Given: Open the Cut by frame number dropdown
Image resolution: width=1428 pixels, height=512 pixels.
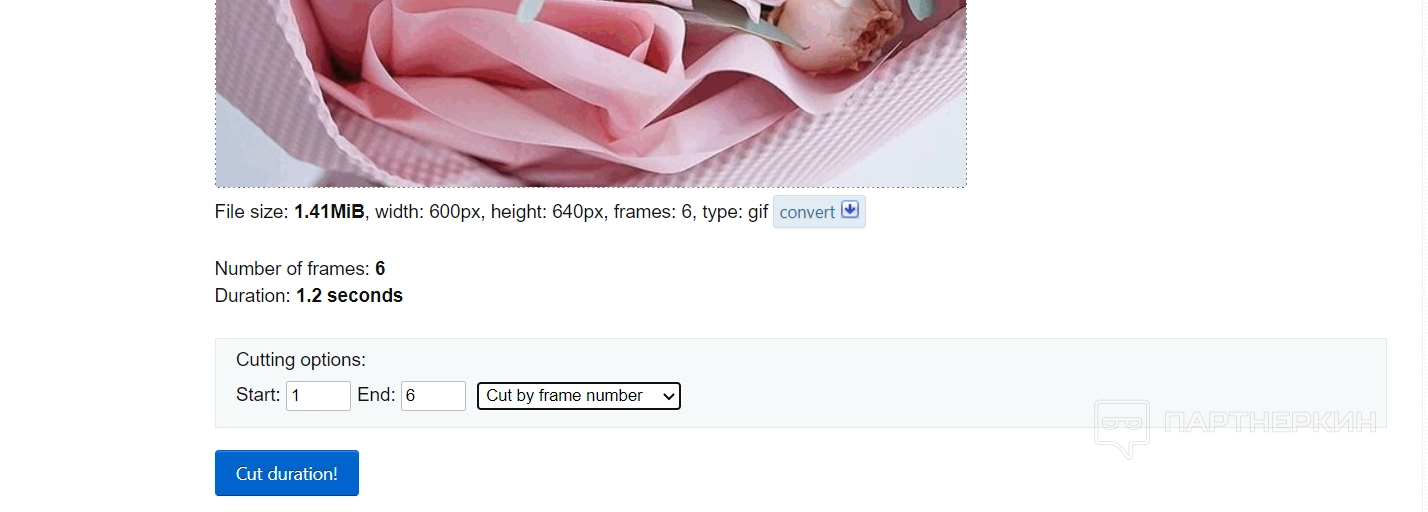Looking at the screenshot, I should (579, 396).
